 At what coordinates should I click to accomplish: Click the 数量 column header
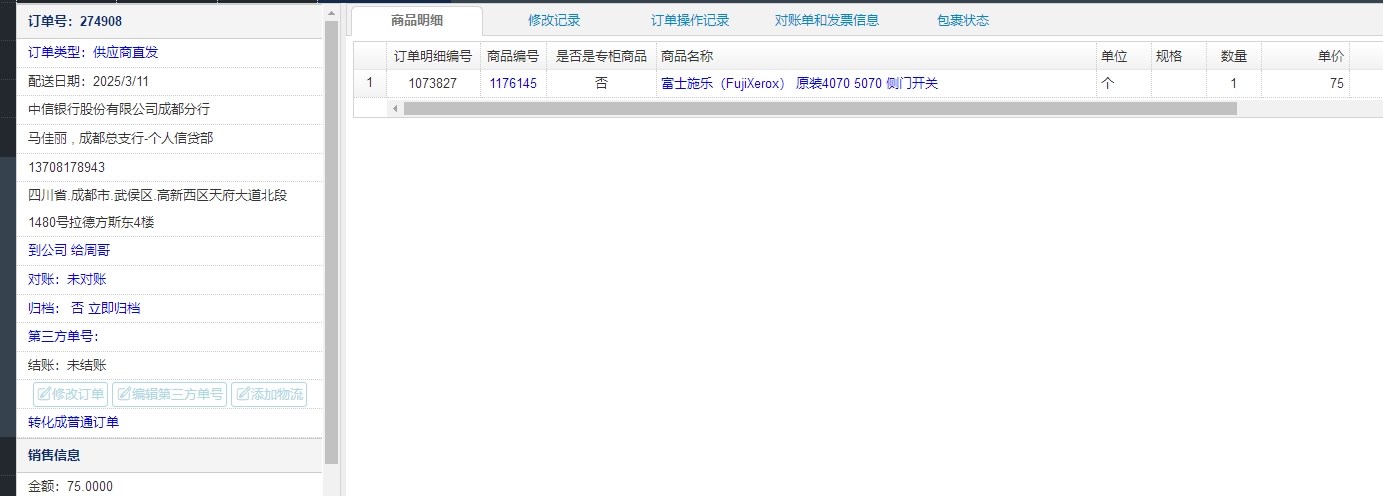[1233, 57]
